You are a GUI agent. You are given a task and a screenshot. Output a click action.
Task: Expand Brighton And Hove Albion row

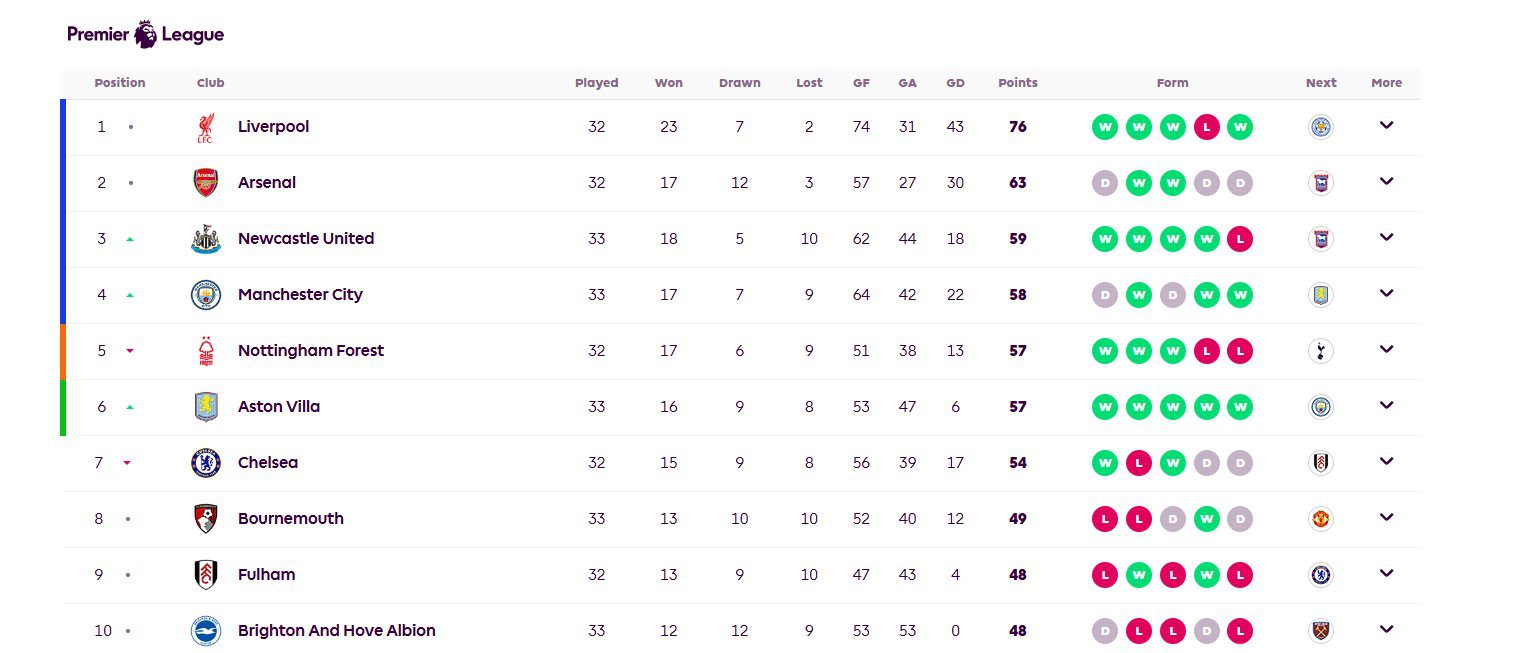tap(1386, 630)
